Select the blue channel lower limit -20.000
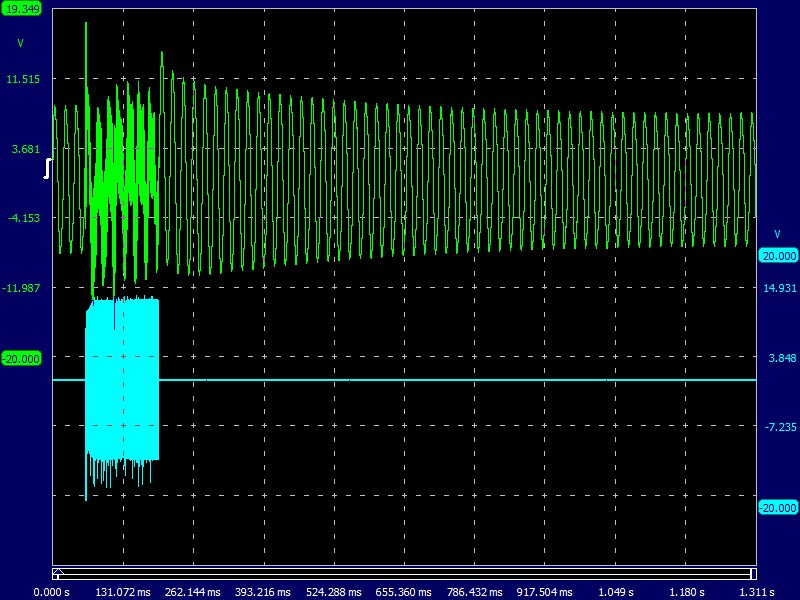 tap(778, 508)
